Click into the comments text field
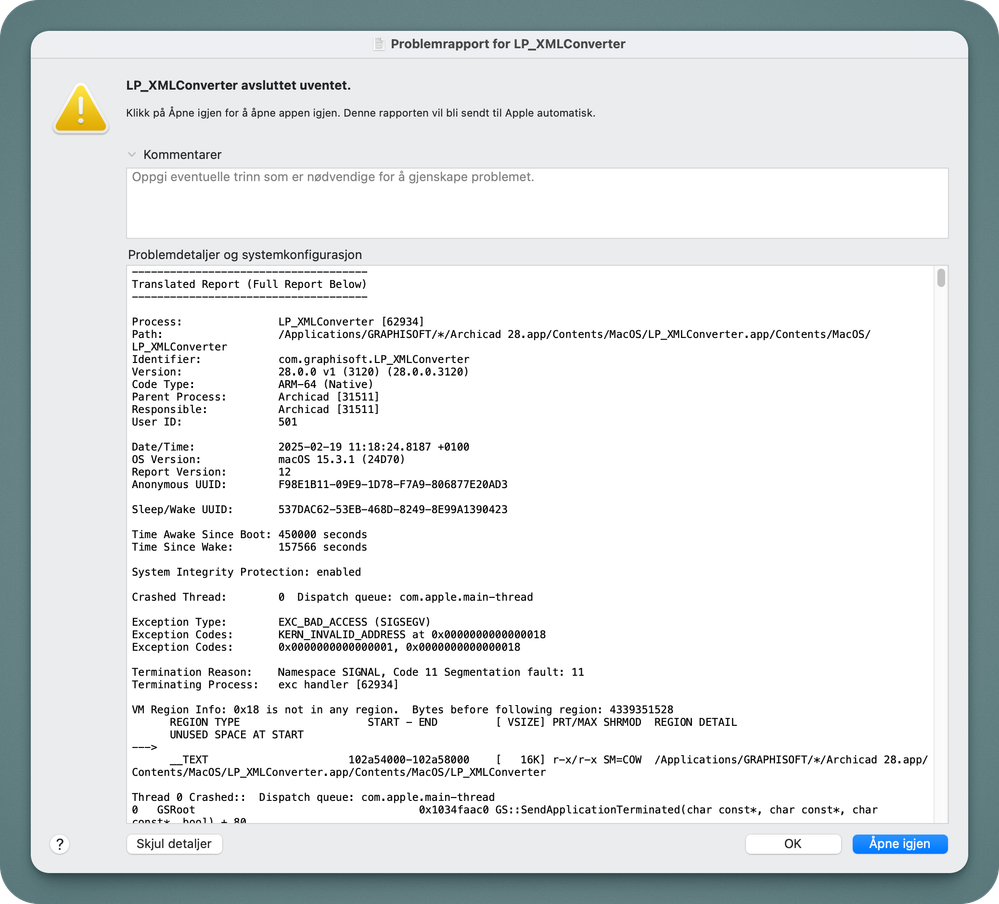The width and height of the screenshot is (999, 904). pos(537,203)
